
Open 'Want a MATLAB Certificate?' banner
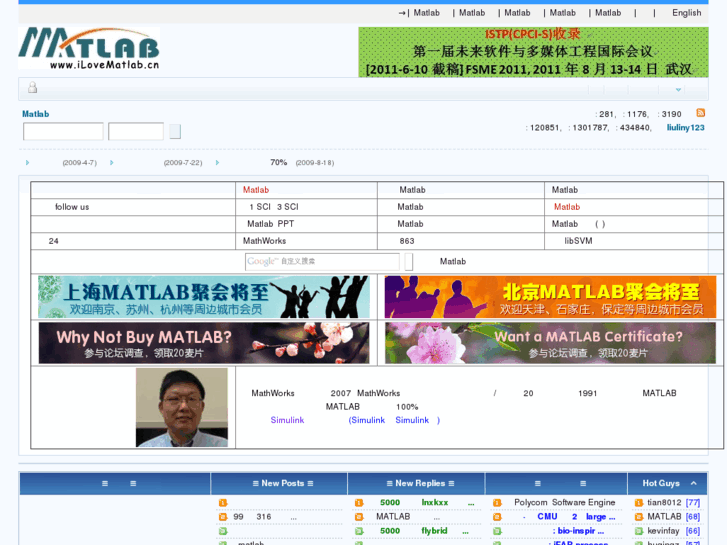pos(550,343)
